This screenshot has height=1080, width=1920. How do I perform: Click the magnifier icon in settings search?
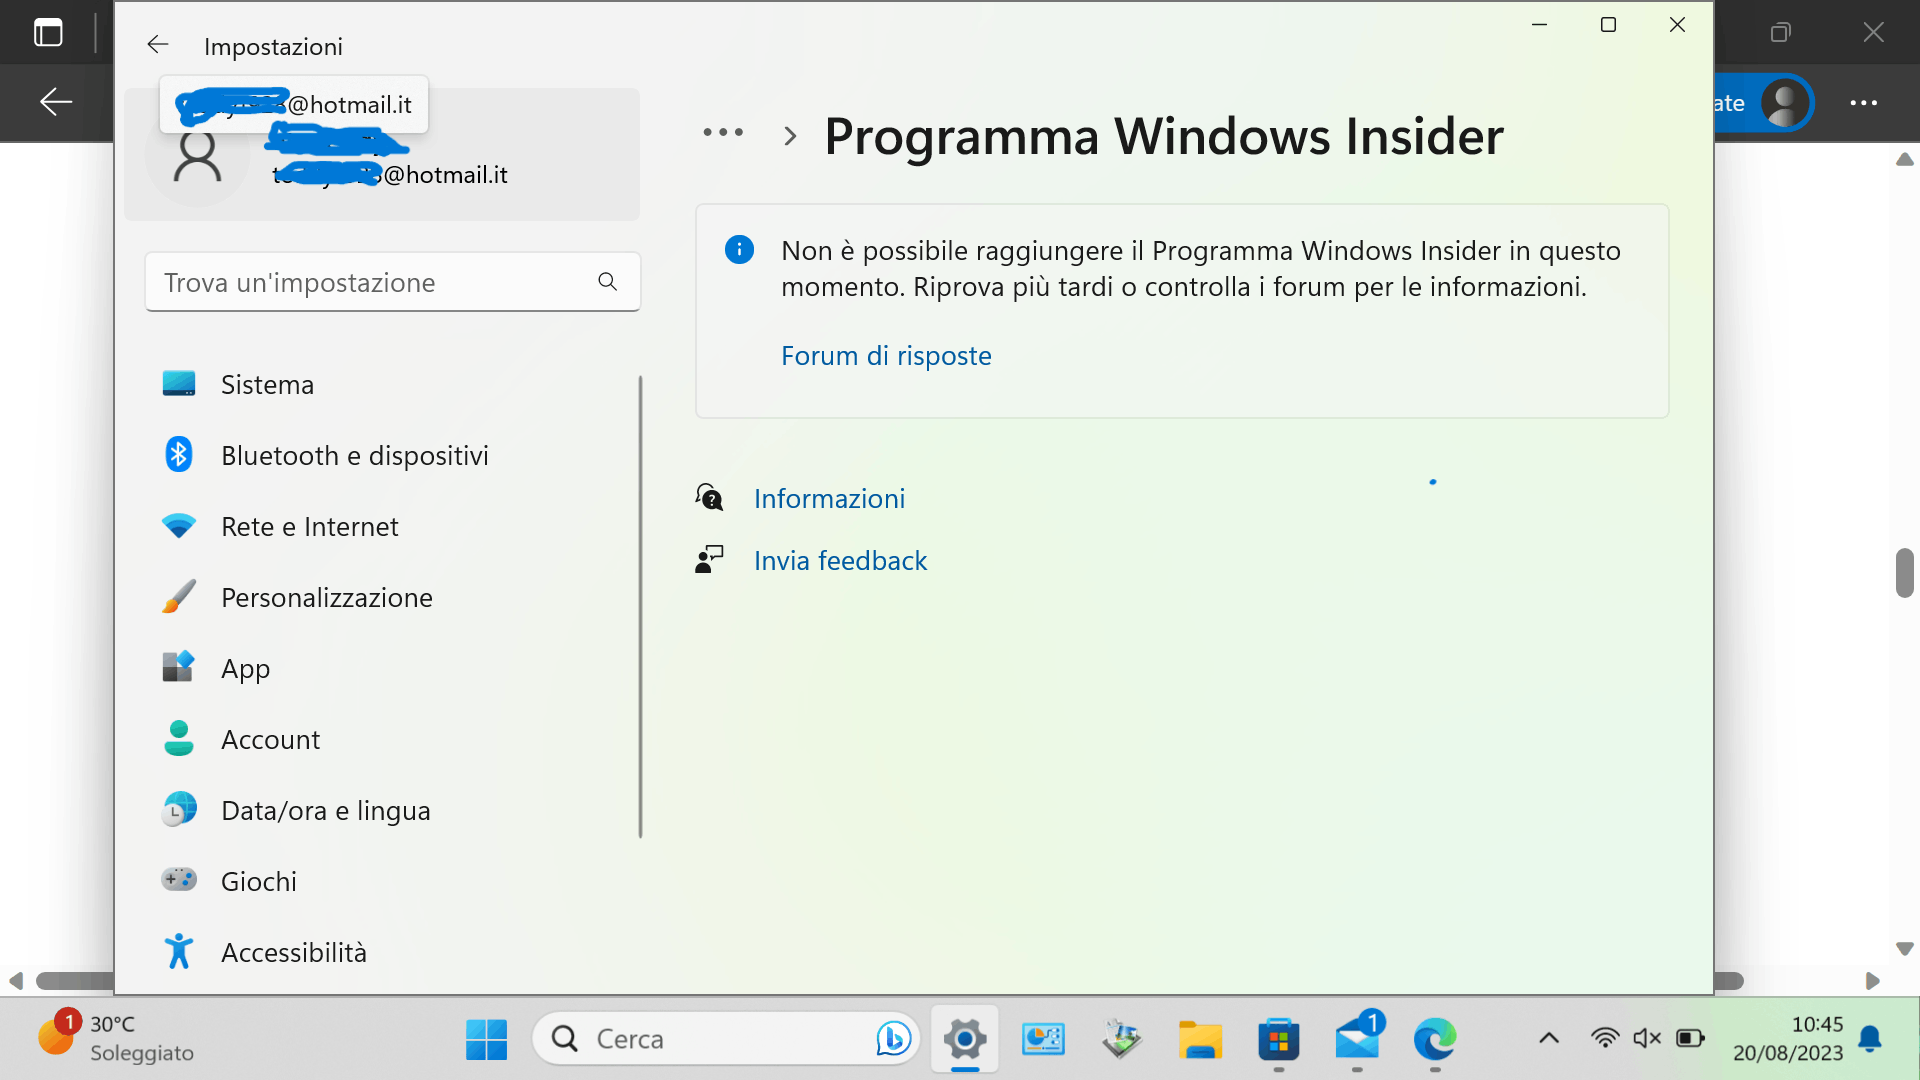(x=607, y=282)
